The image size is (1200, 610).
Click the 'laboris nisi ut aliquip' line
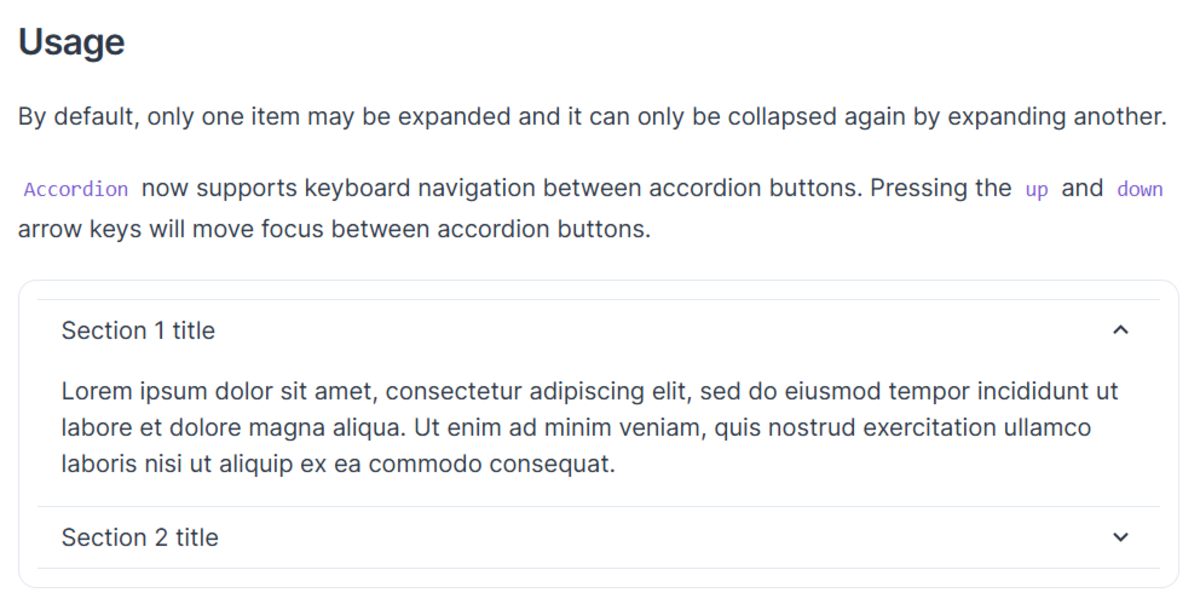[180, 465]
